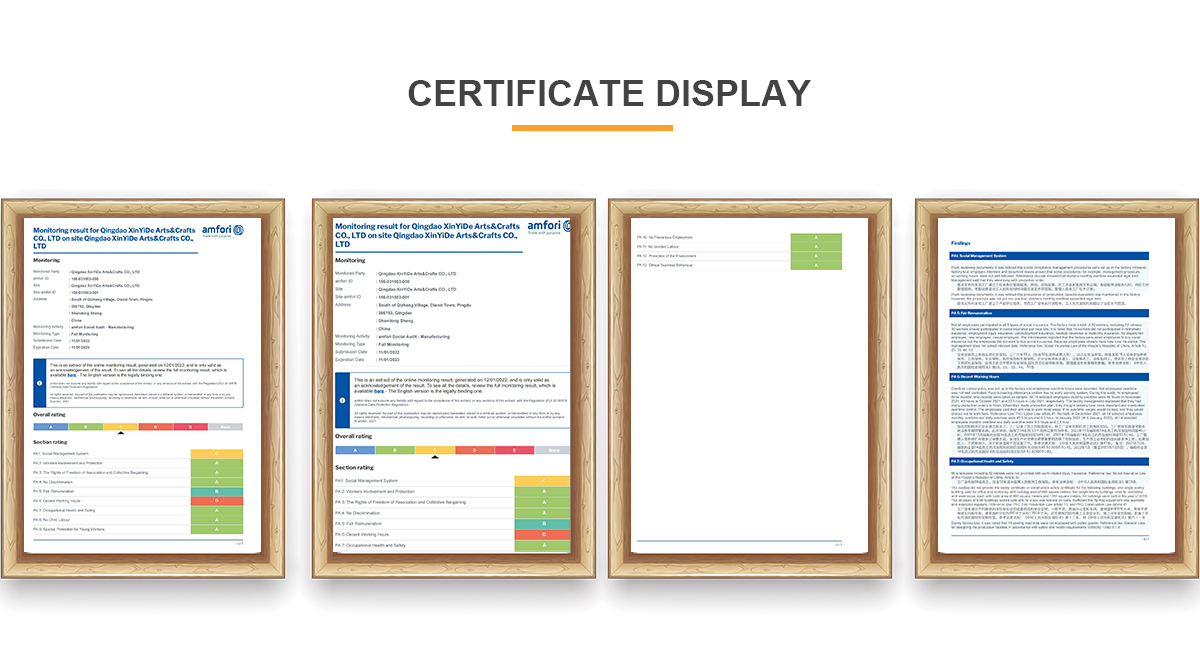
Task: Select red E overall rating in second certificate
Action: pos(513,450)
